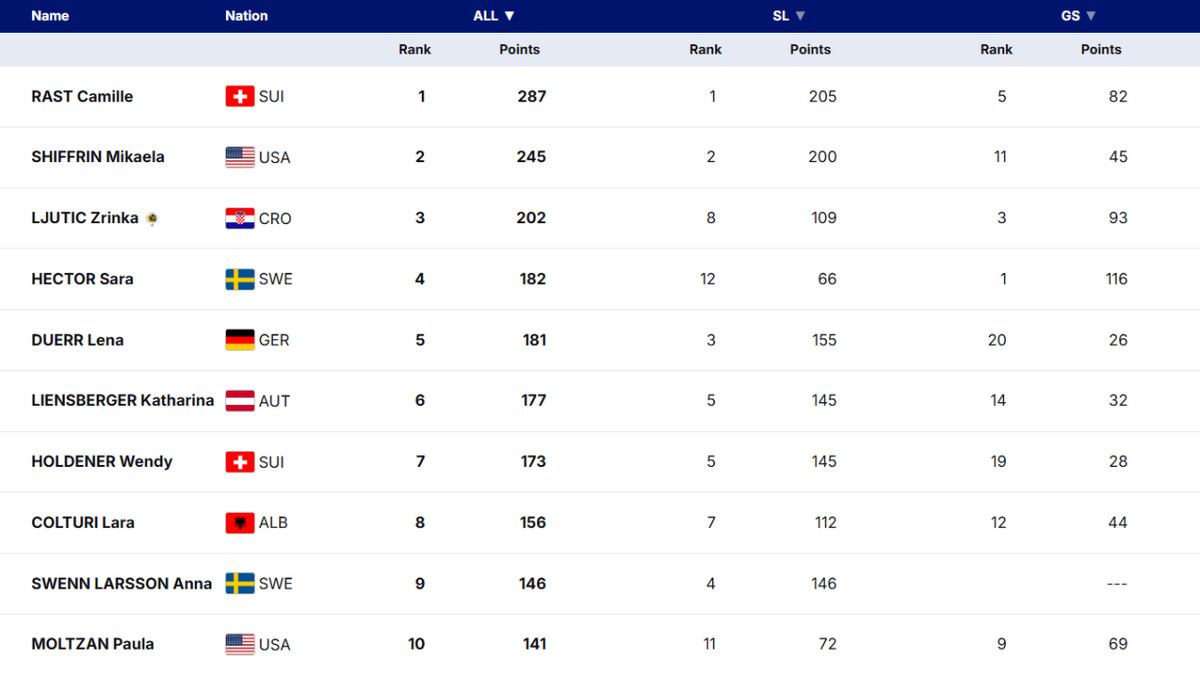Sort standings by SL discipline arrow
Image resolution: width=1200 pixels, height=675 pixels.
click(x=800, y=16)
